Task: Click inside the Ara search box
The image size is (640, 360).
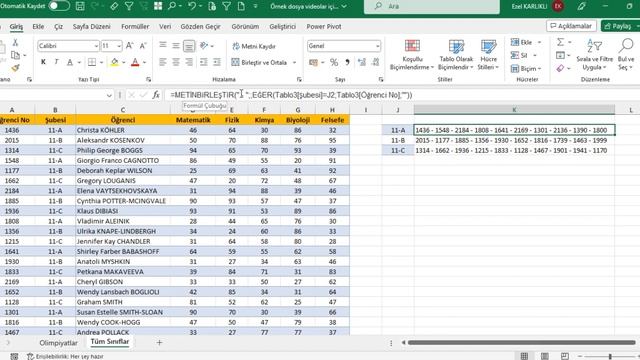Action: tap(431, 6)
